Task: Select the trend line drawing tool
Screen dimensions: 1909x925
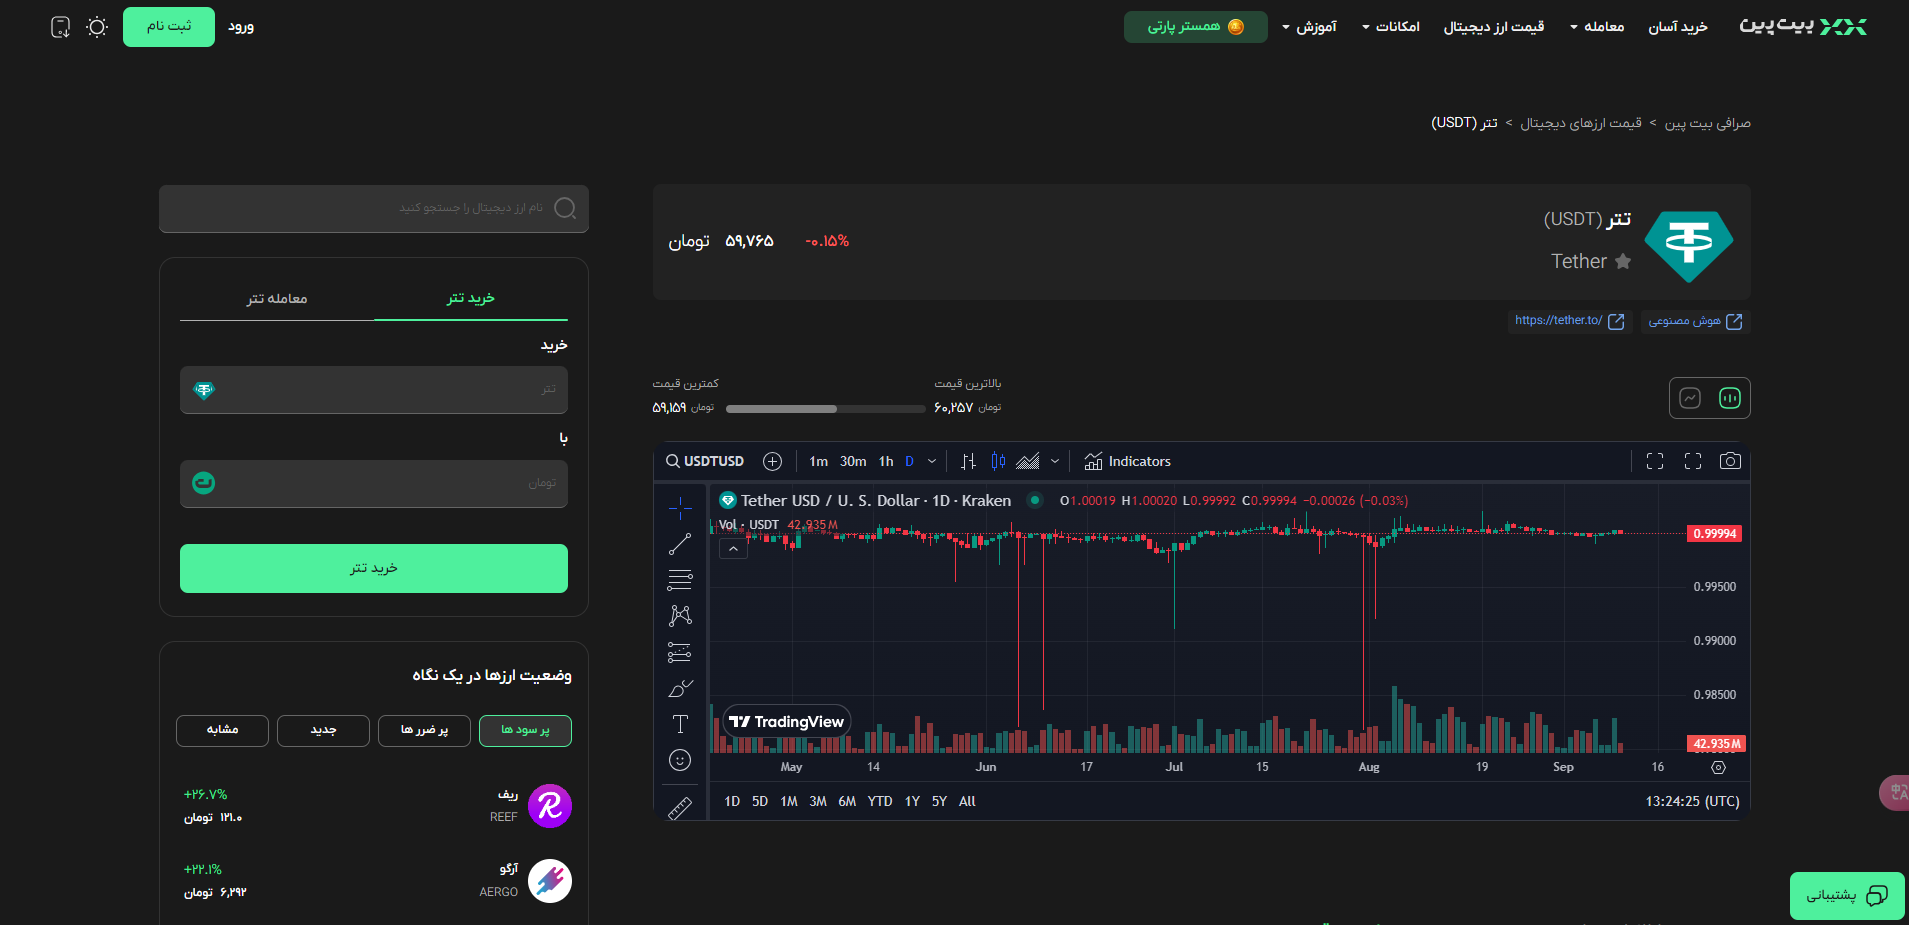Action: pyautogui.click(x=681, y=543)
